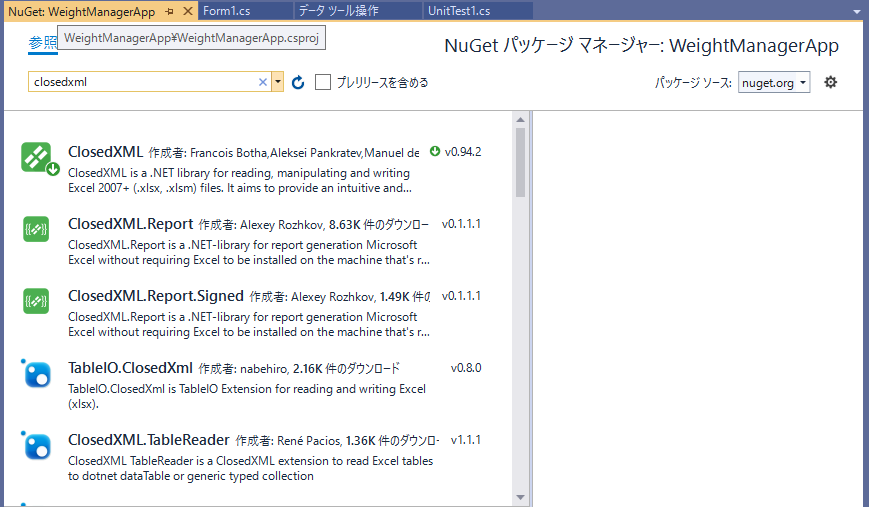Toggle the プレリリースを含める checkbox
869x507 pixels.
tap(323, 83)
